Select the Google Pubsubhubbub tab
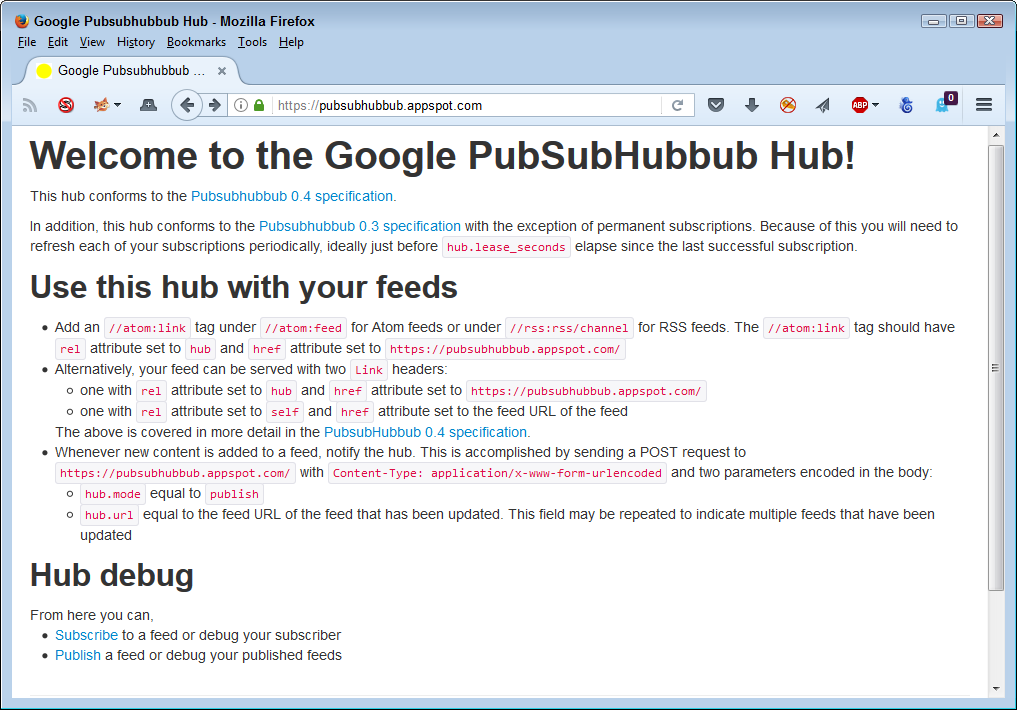This screenshot has height=710, width=1017. pos(132,71)
